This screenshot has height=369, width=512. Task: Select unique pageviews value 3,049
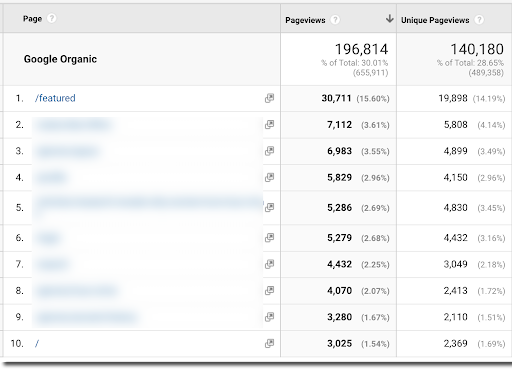pos(455,264)
